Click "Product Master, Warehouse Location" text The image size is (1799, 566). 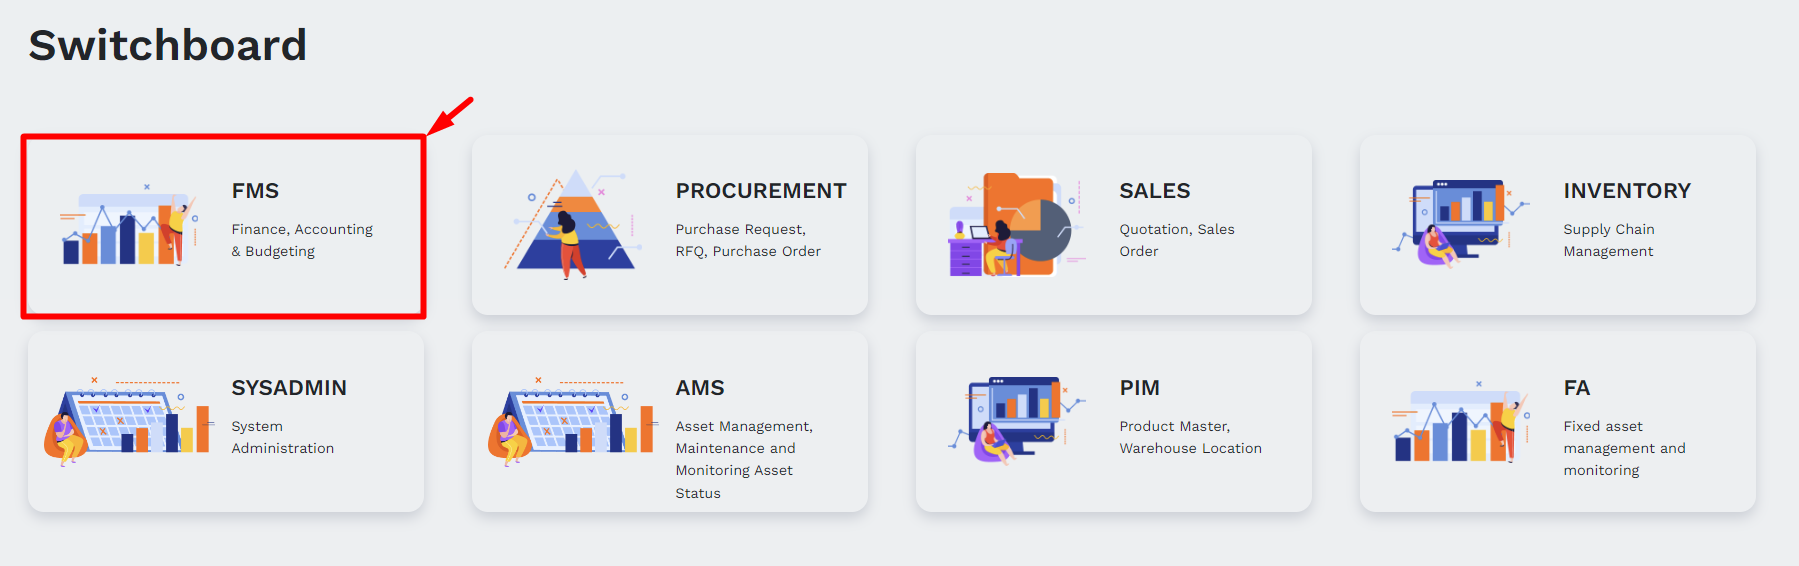[1190, 437]
